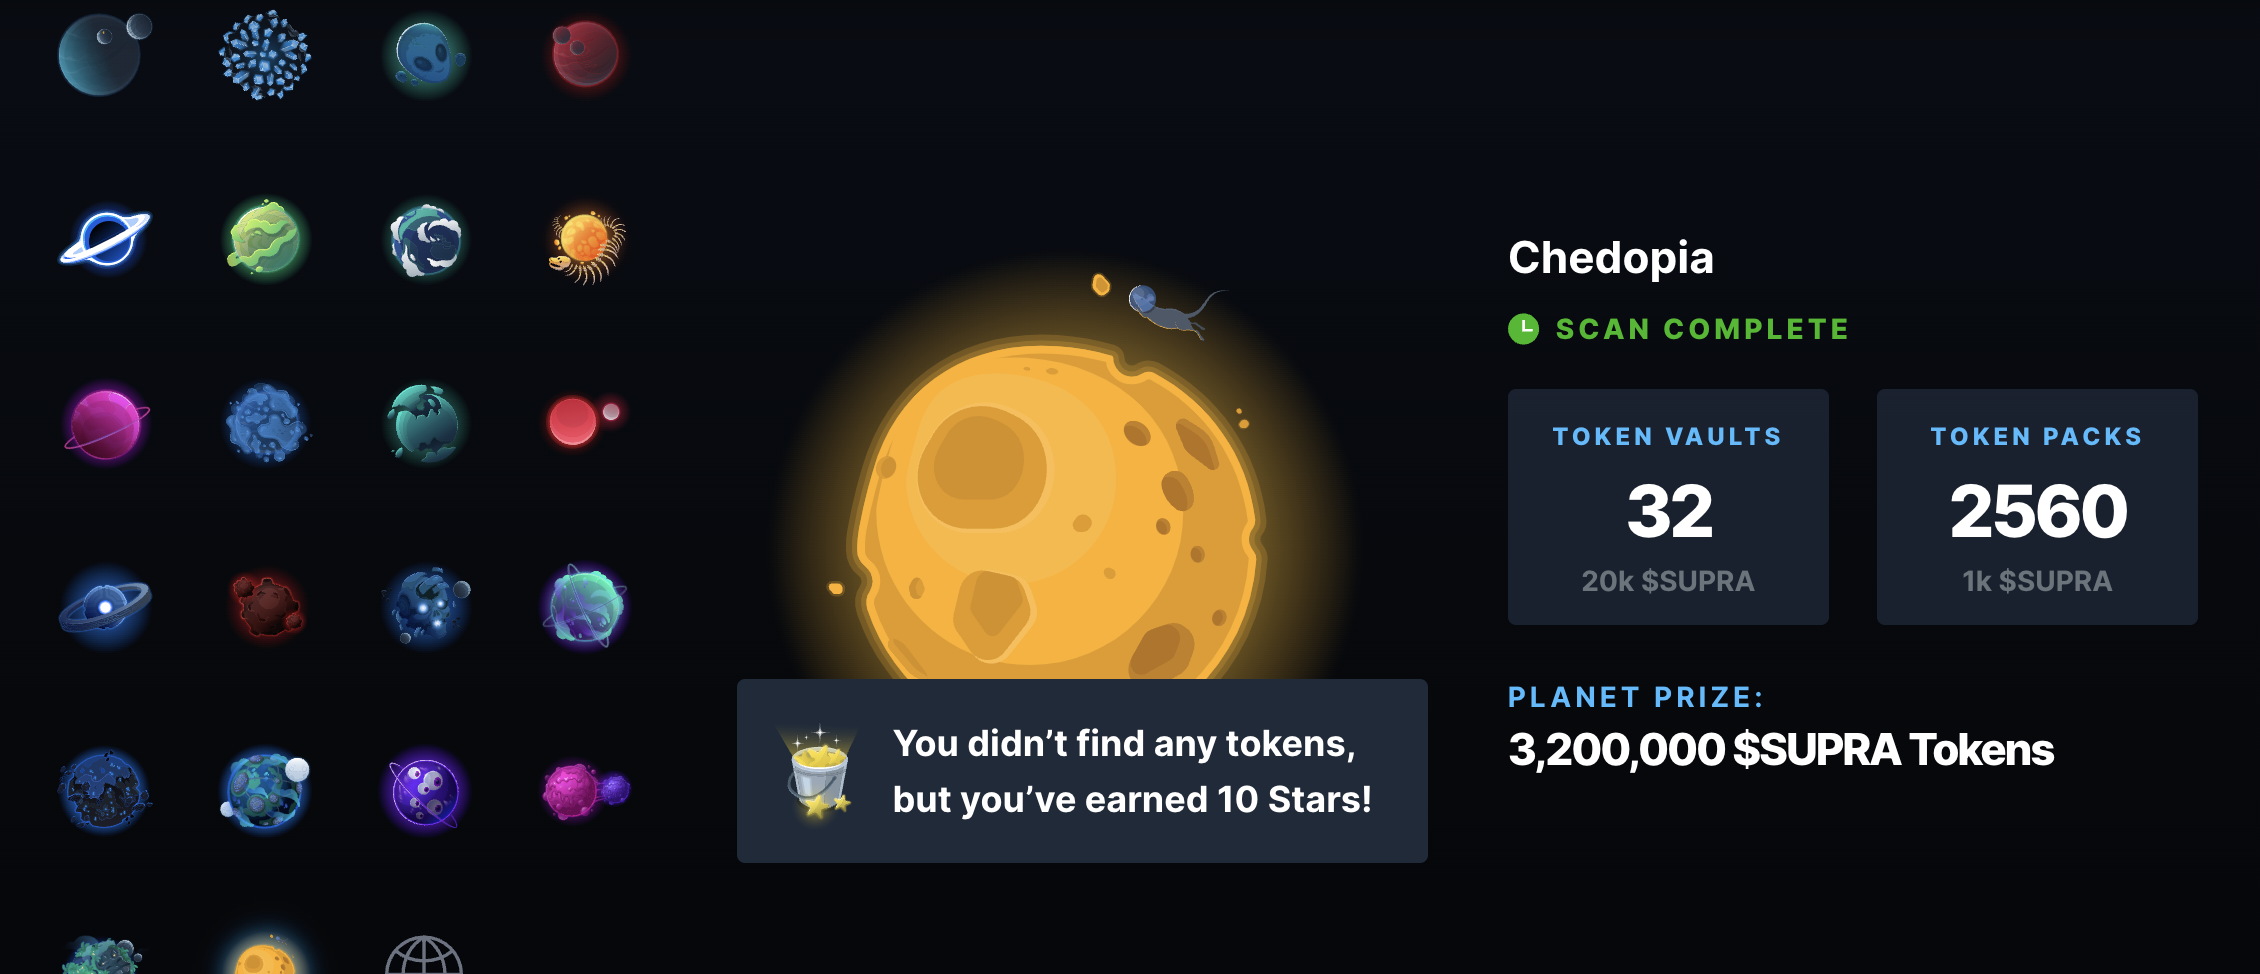
Task: Pick the blue alien-face planet
Action: click(x=426, y=55)
